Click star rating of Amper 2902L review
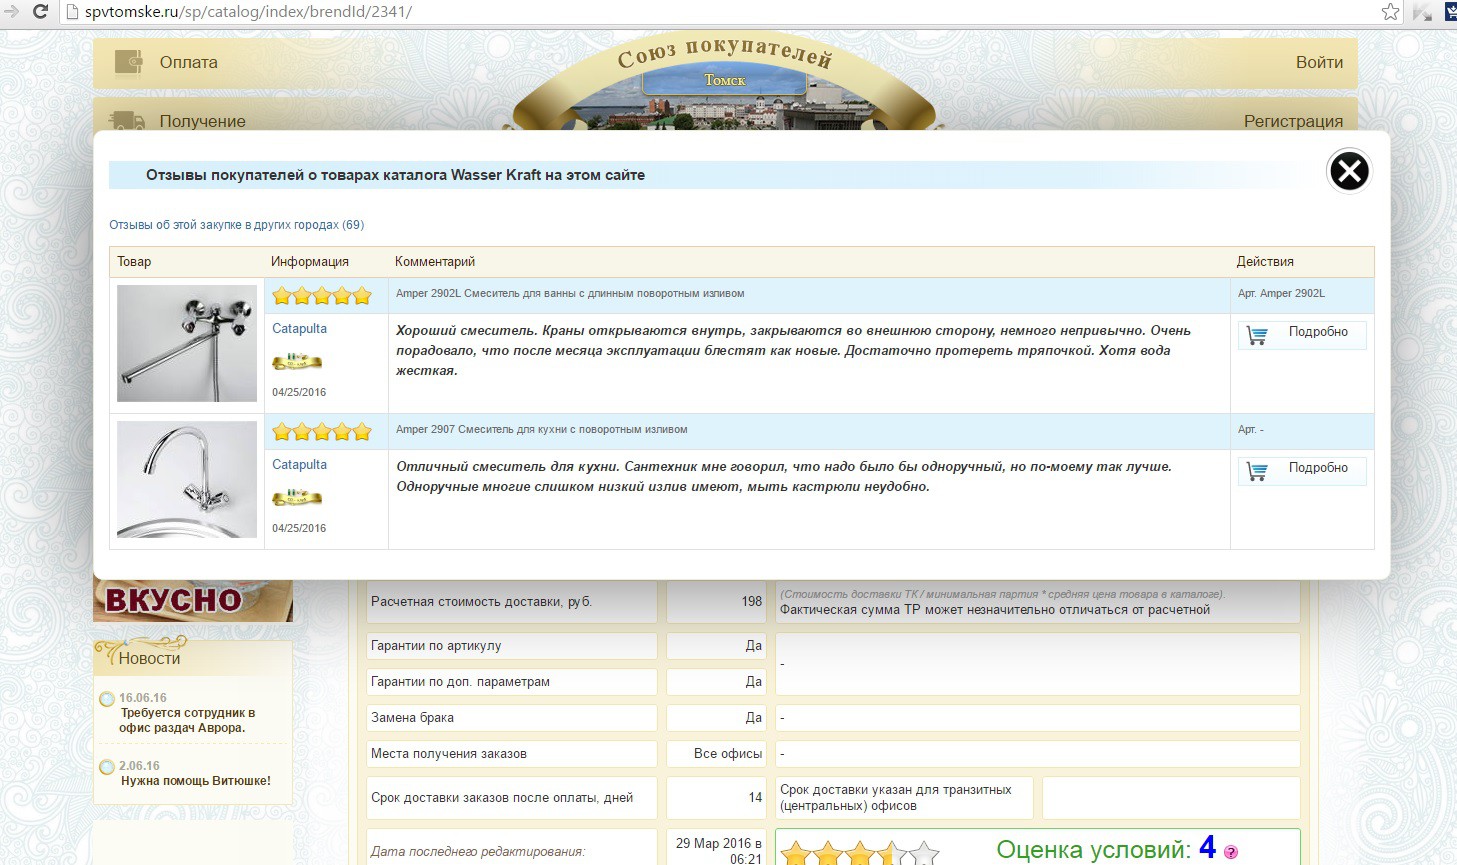This screenshot has width=1457, height=865. click(x=322, y=296)
